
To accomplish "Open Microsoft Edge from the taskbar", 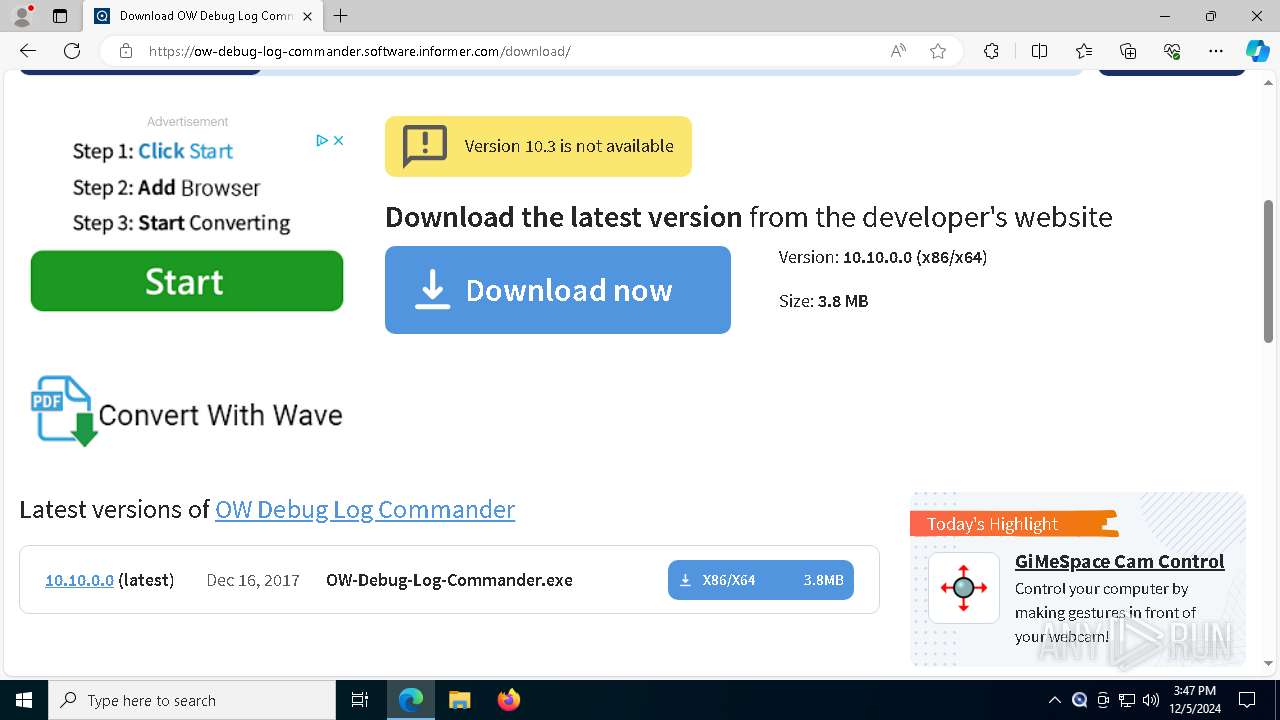I will point(411,700).
